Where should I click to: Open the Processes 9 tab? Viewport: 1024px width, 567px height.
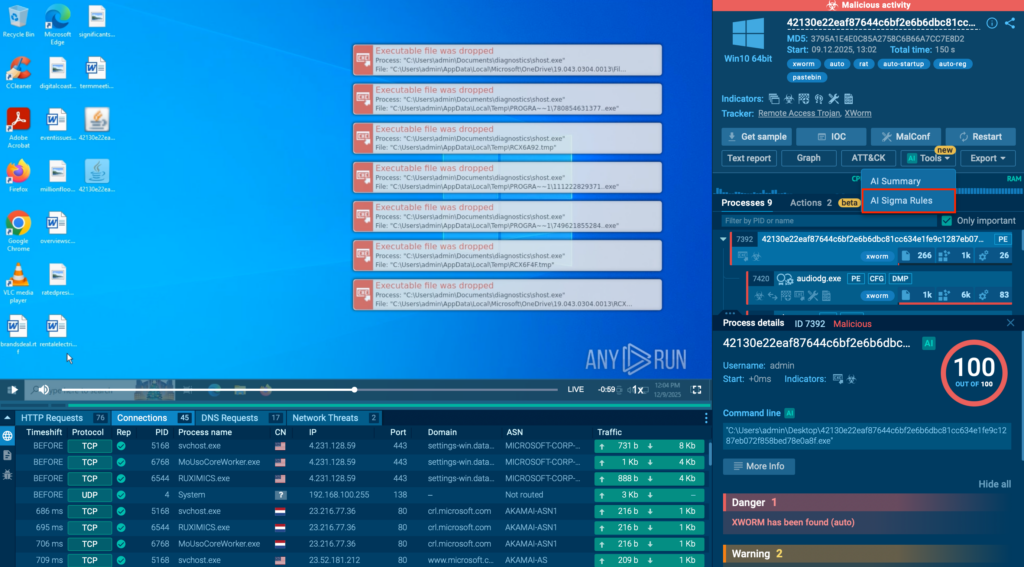746,202
